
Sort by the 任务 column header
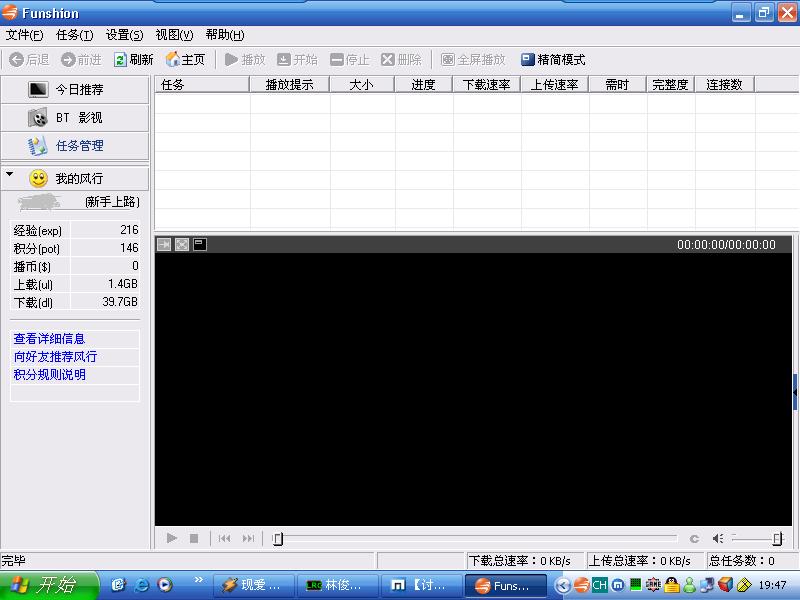pos(202,85)
